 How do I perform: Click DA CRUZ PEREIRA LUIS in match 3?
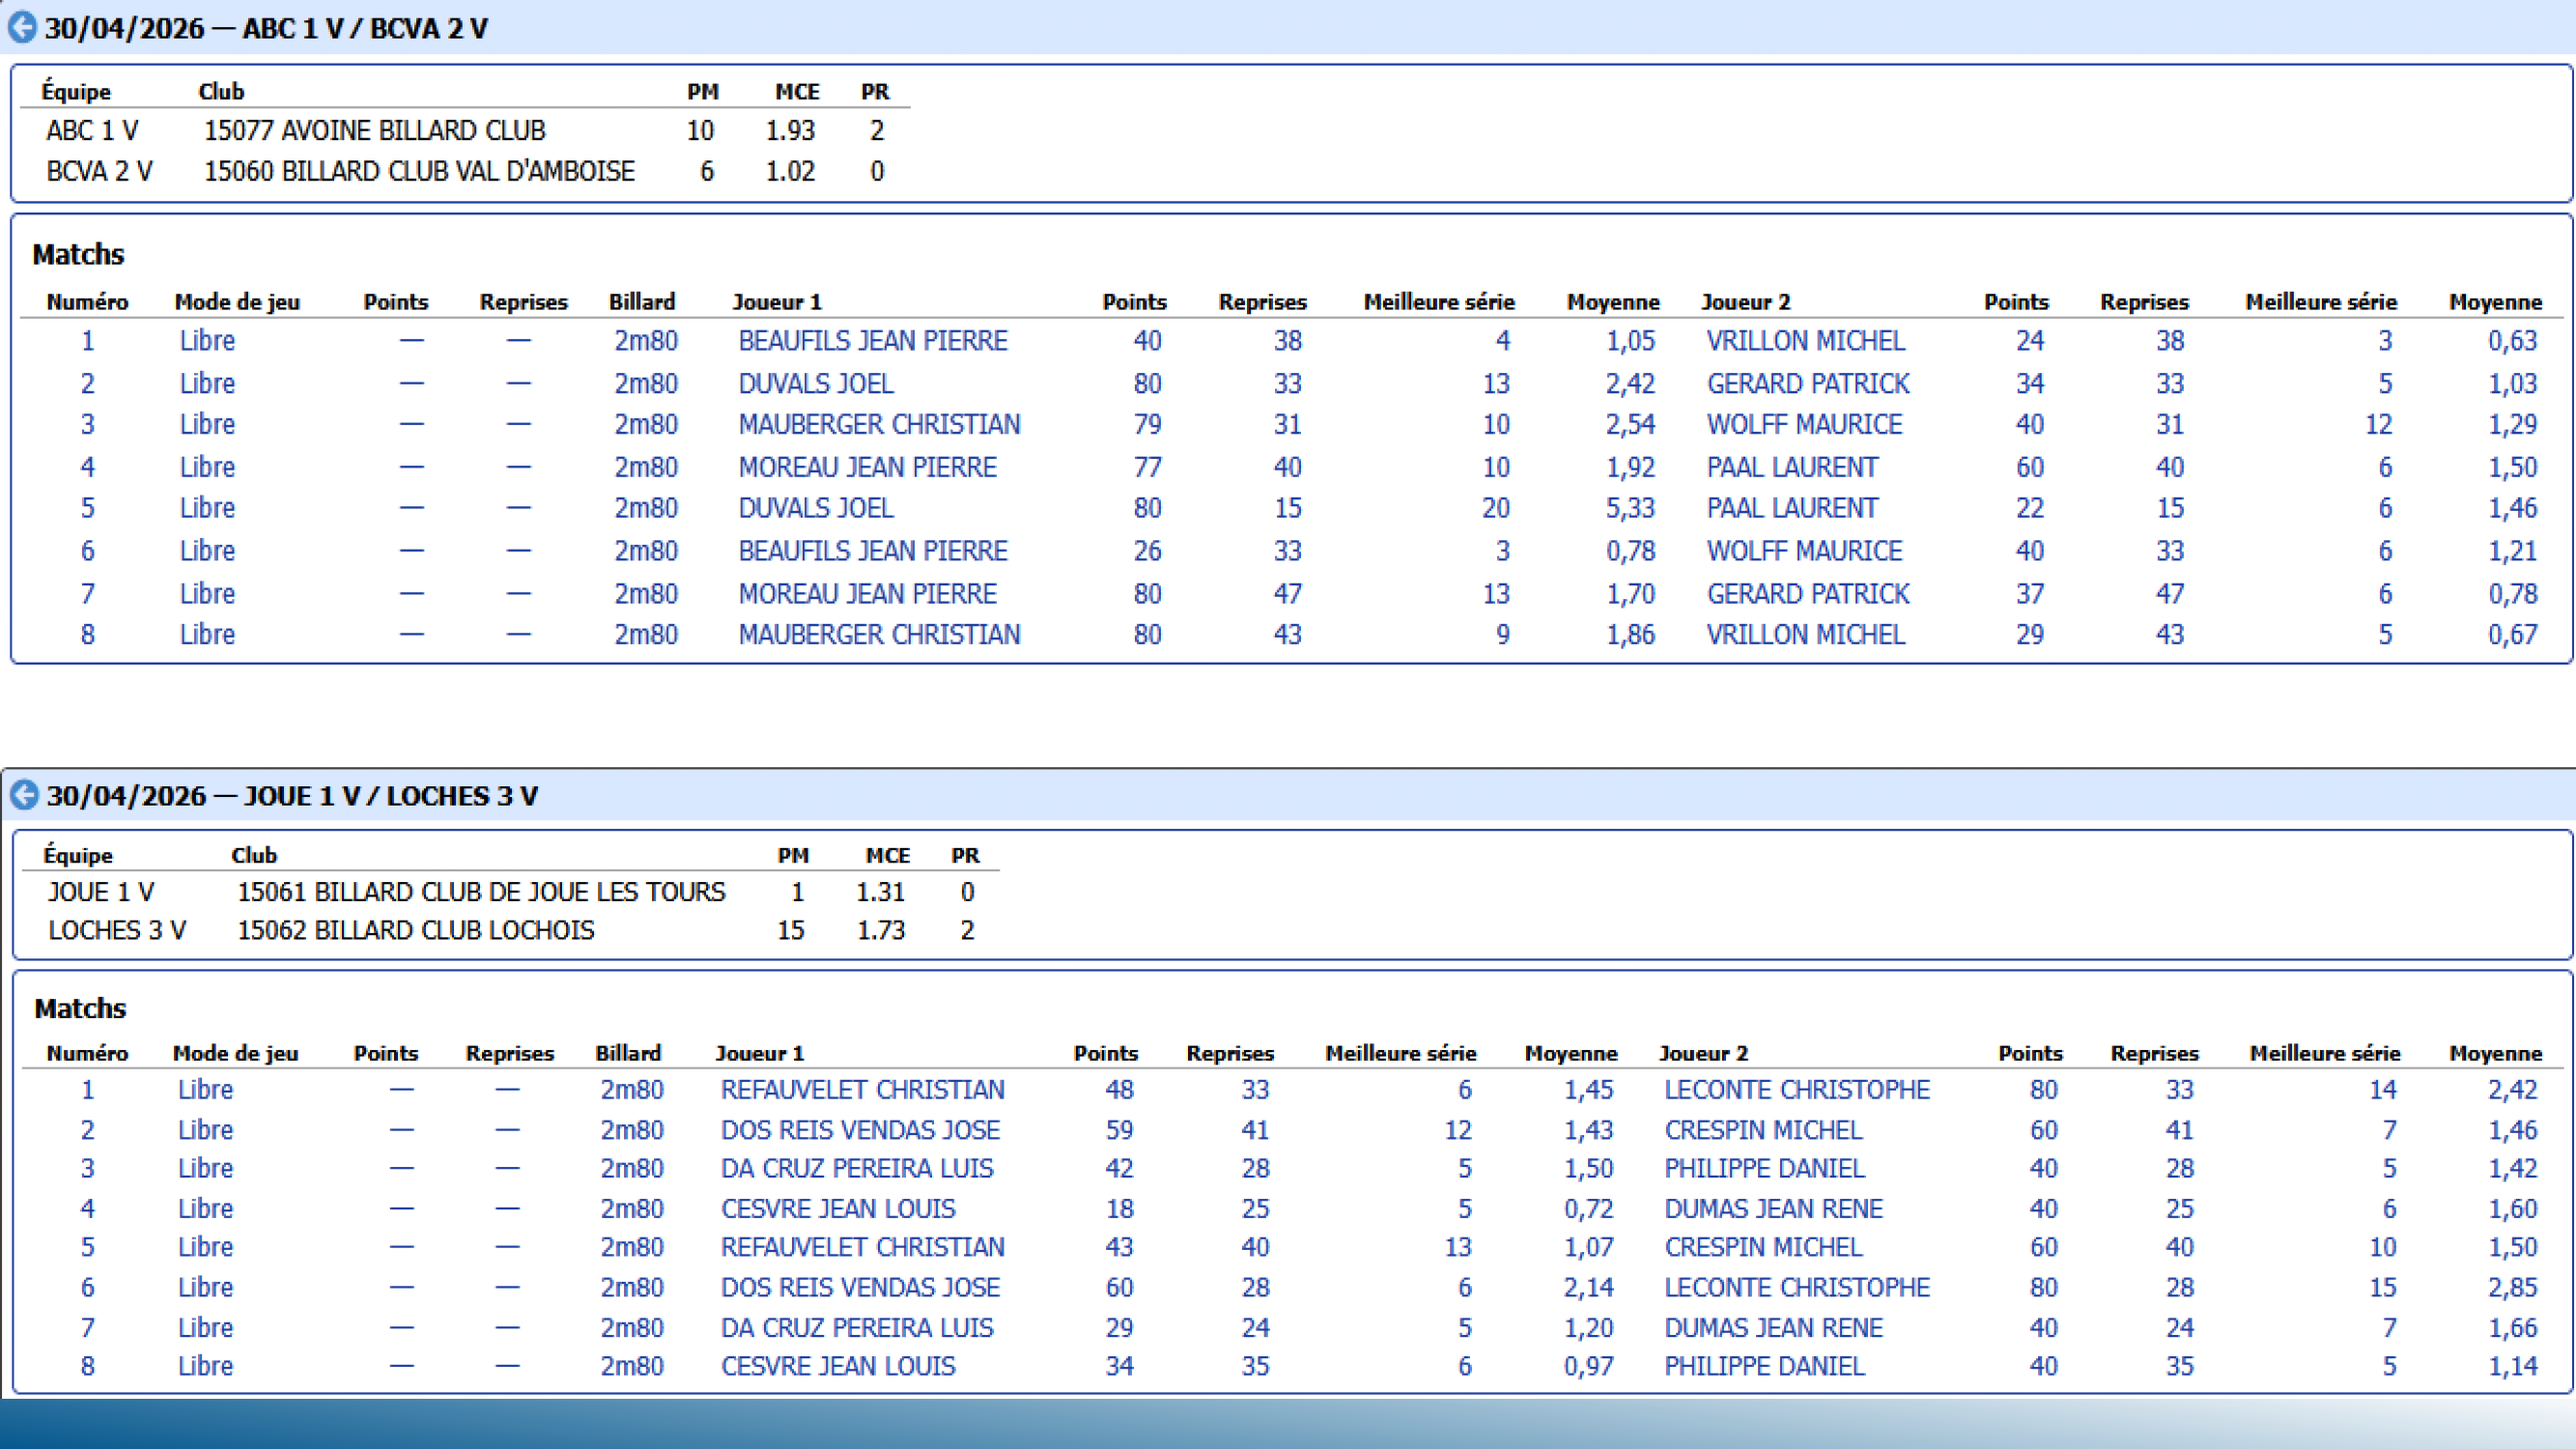click(x=857, y=1169)
